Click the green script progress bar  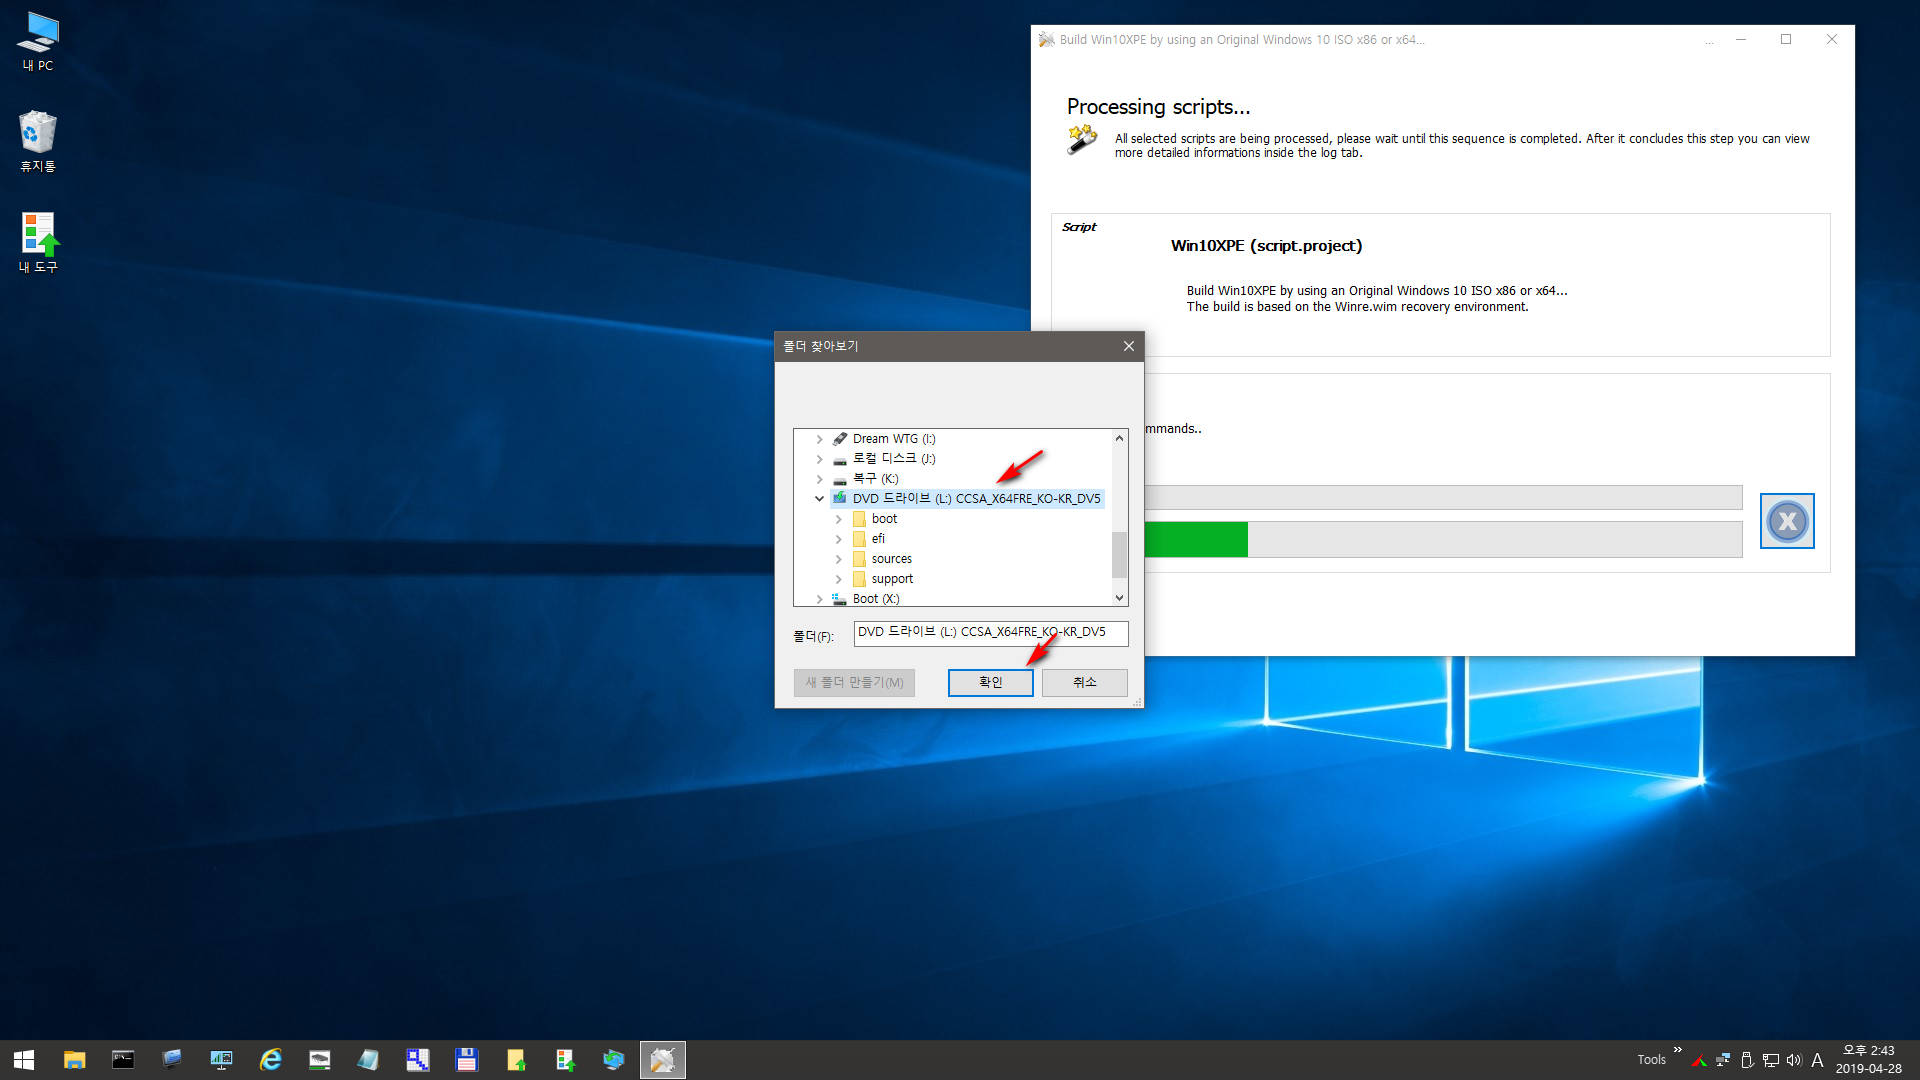point(1196,540)
